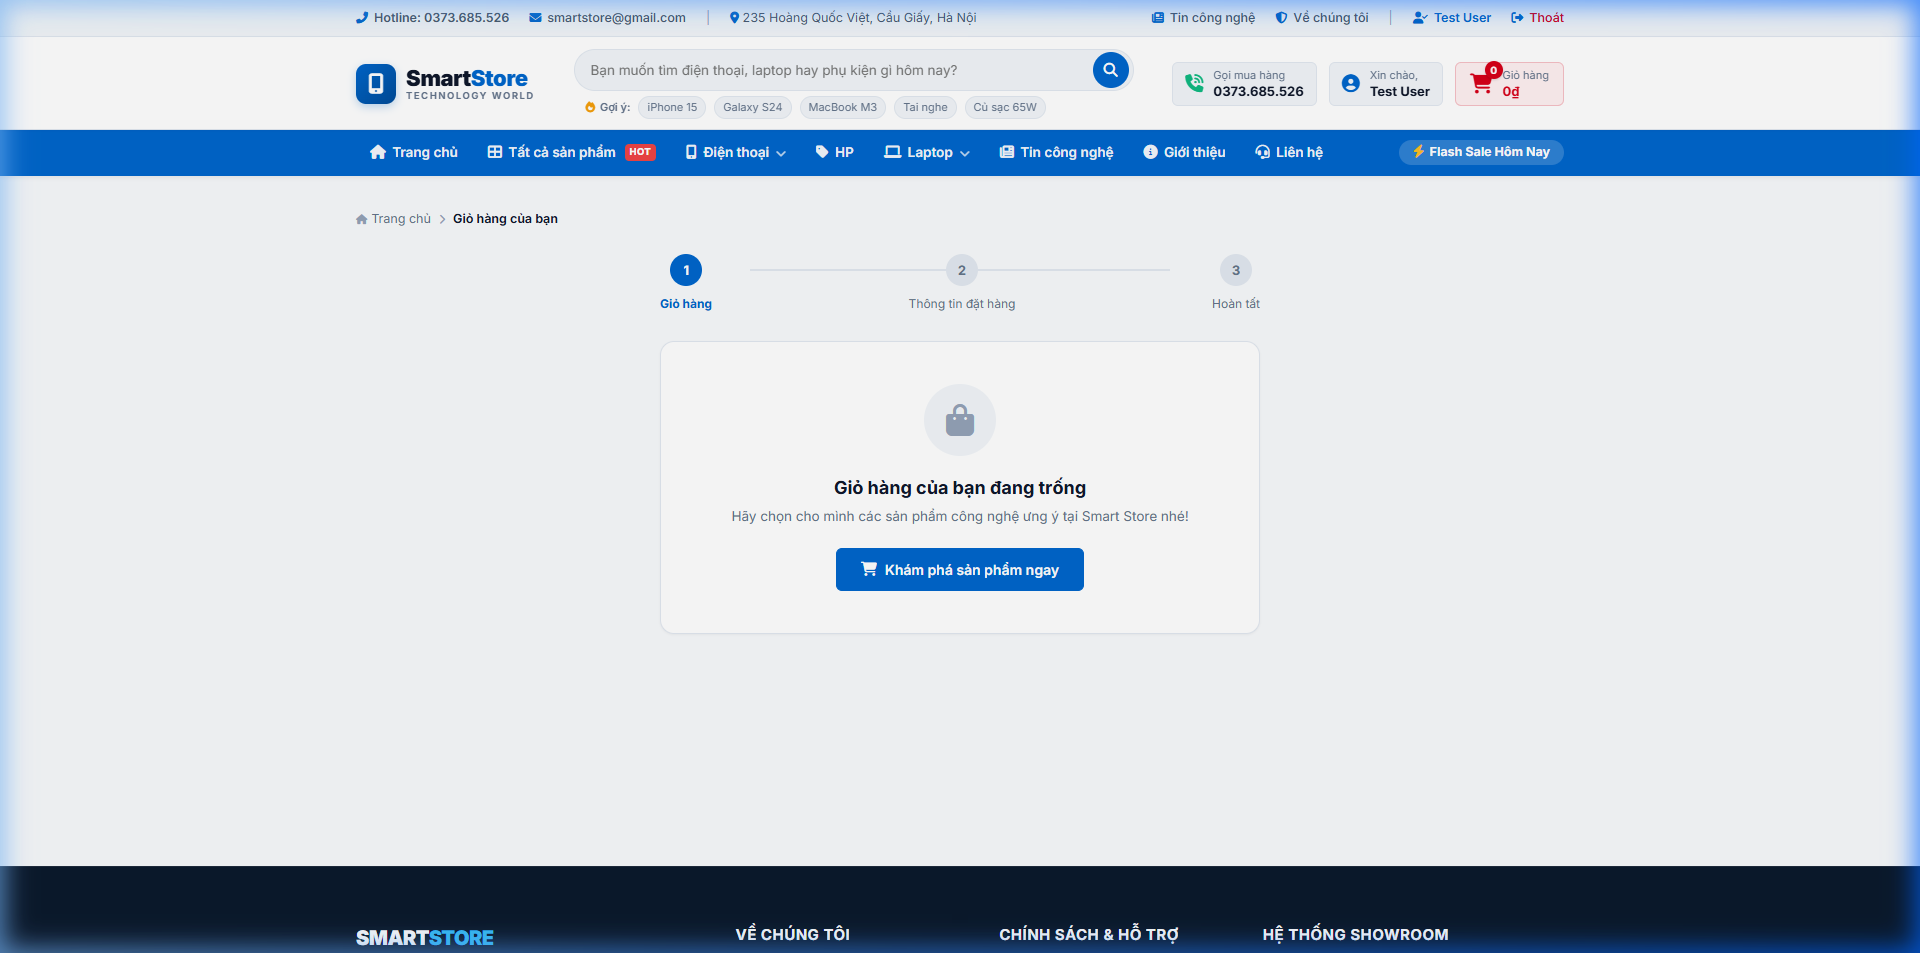The image size is (1920, 953).
Task: Open Về chúng tôi top link
Action: pyautogui.click(x=1322, y=18)
